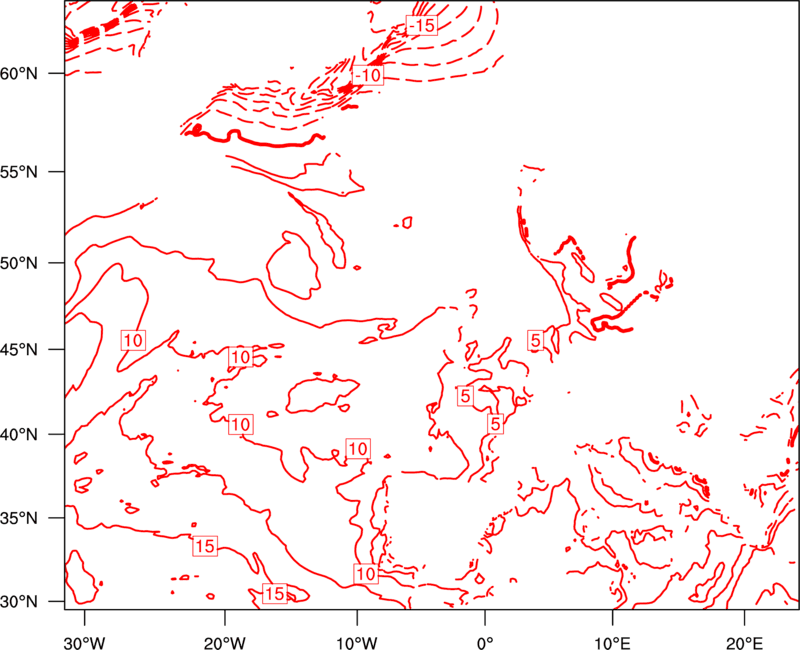Click the 30°W longitude axis label
This screenshot has height=650, width=800.
(85, 643)
